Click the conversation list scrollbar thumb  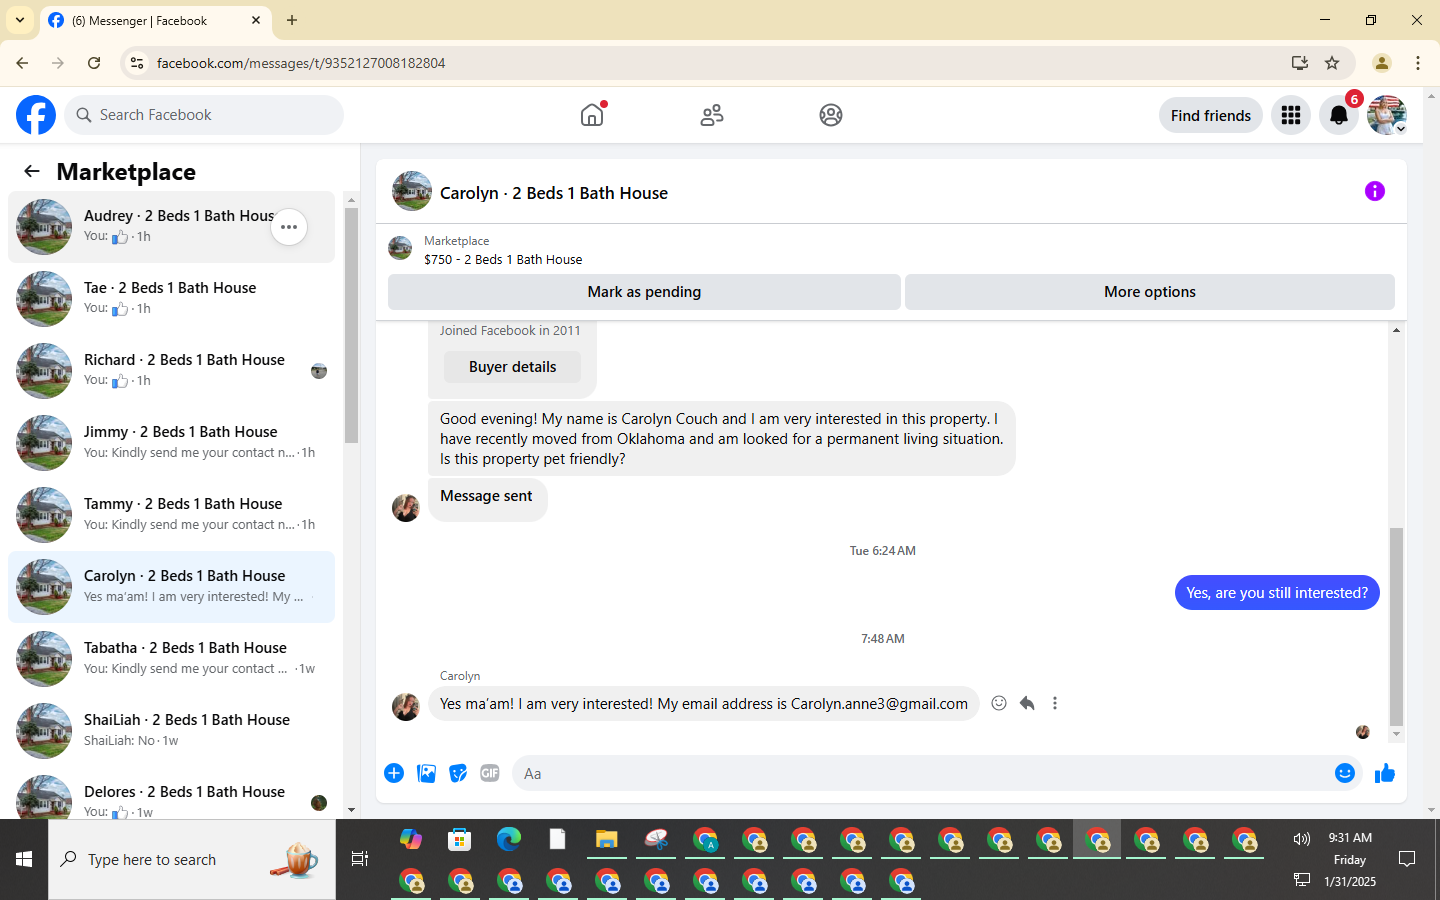(x=351, y=325)
